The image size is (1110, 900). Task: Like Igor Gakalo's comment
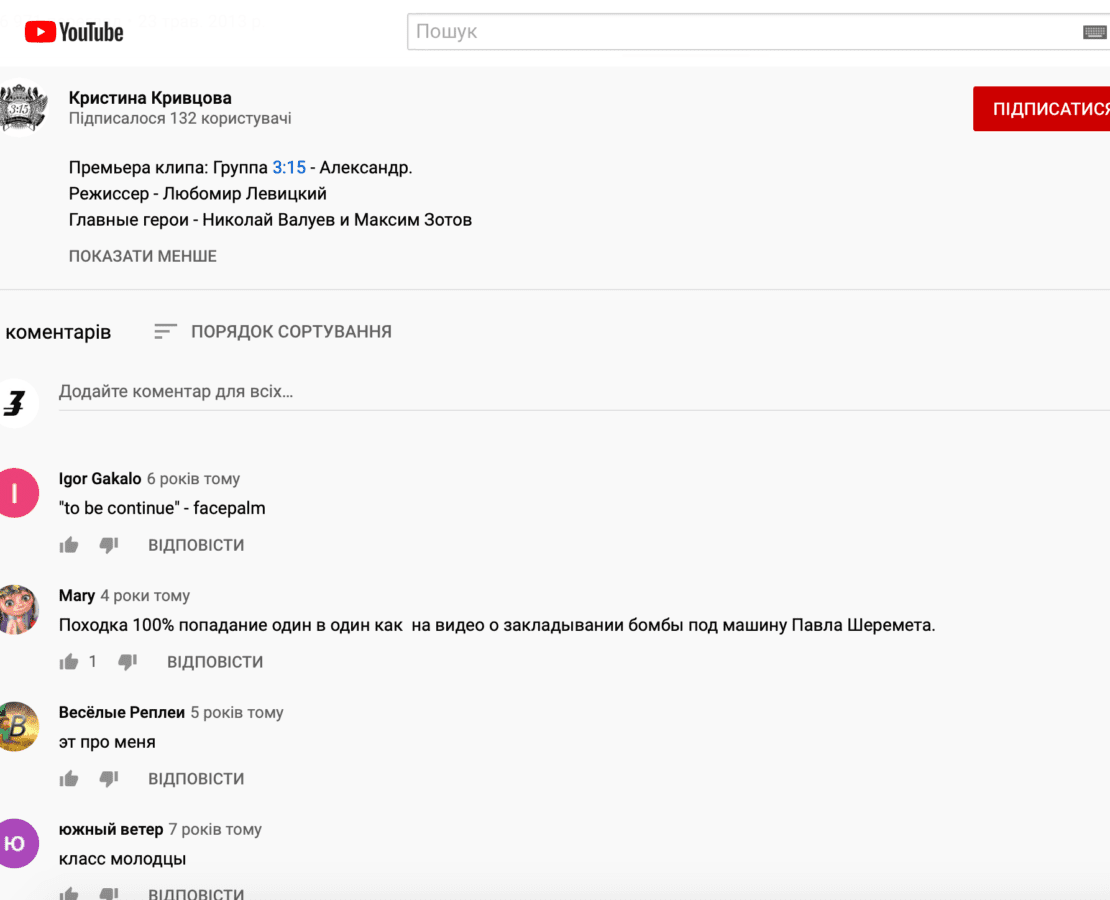[69, 545]
